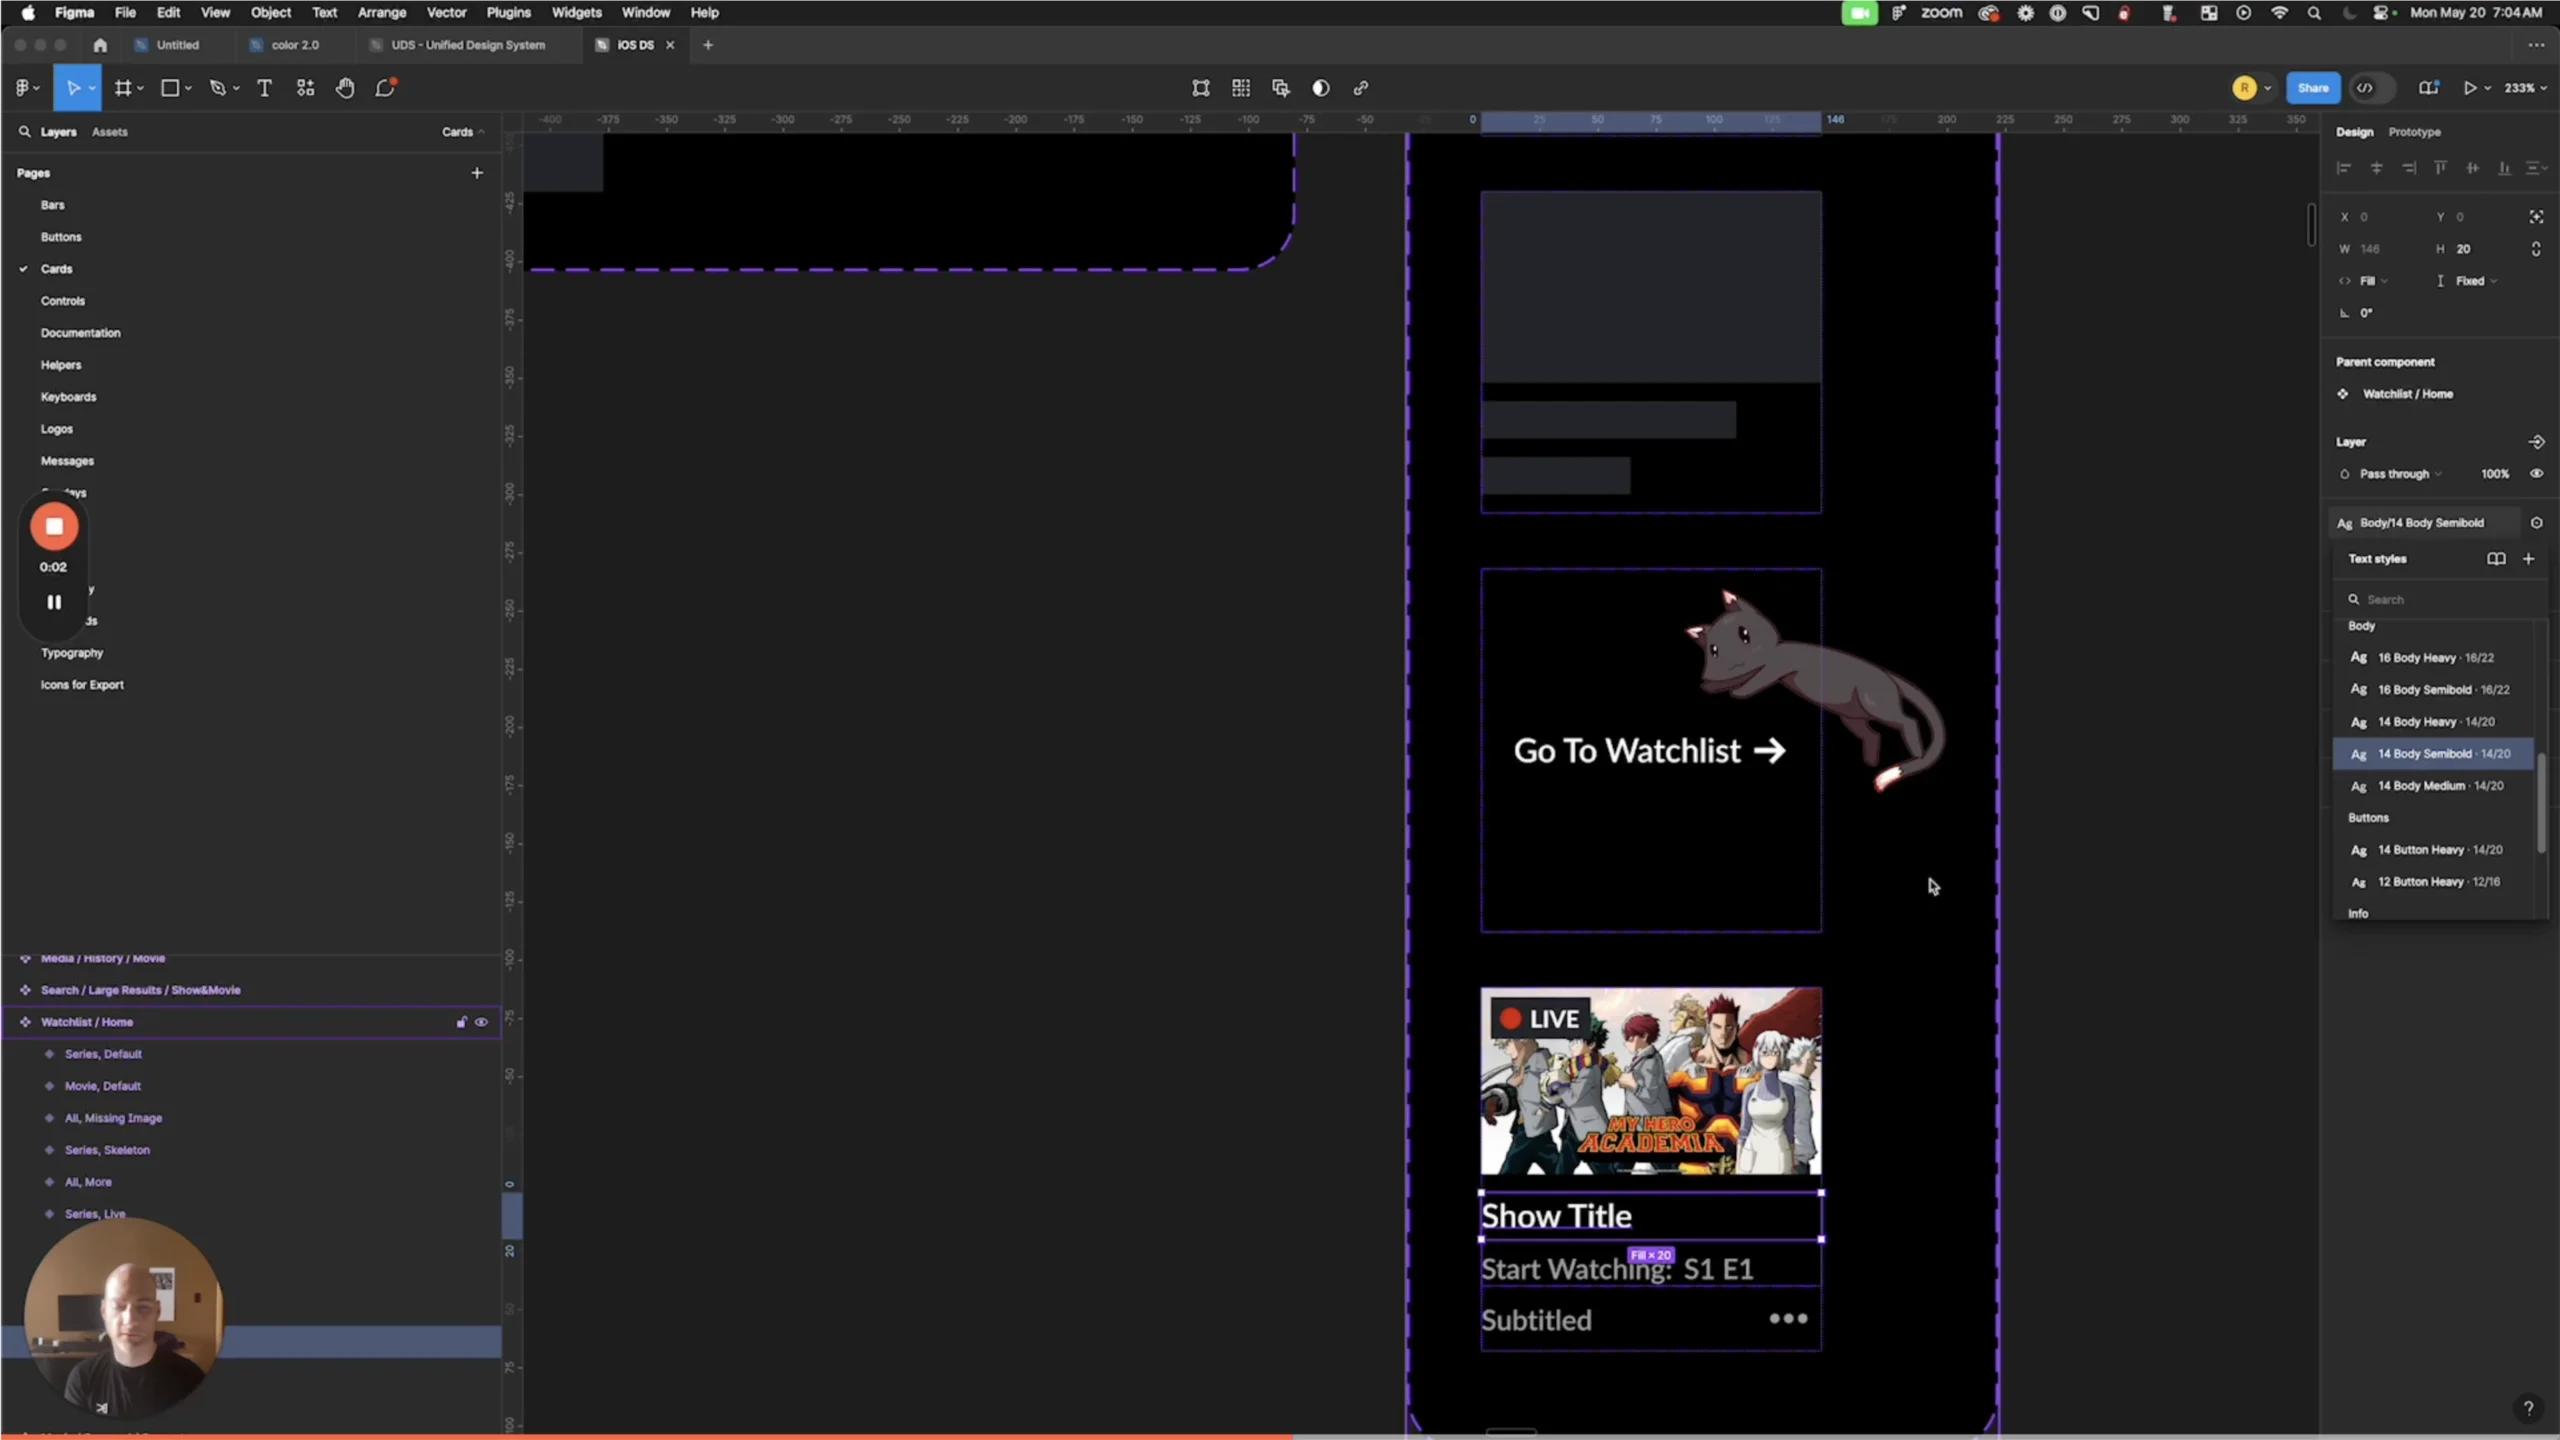Image resolution: width=2560 pixels, height=1440 pixels.
Task: Select 16 Body Semibold text style
Action: 2435,690
